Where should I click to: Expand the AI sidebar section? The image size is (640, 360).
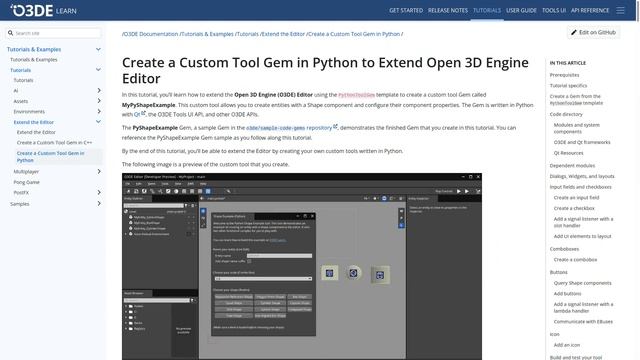[x=99, y=90]
